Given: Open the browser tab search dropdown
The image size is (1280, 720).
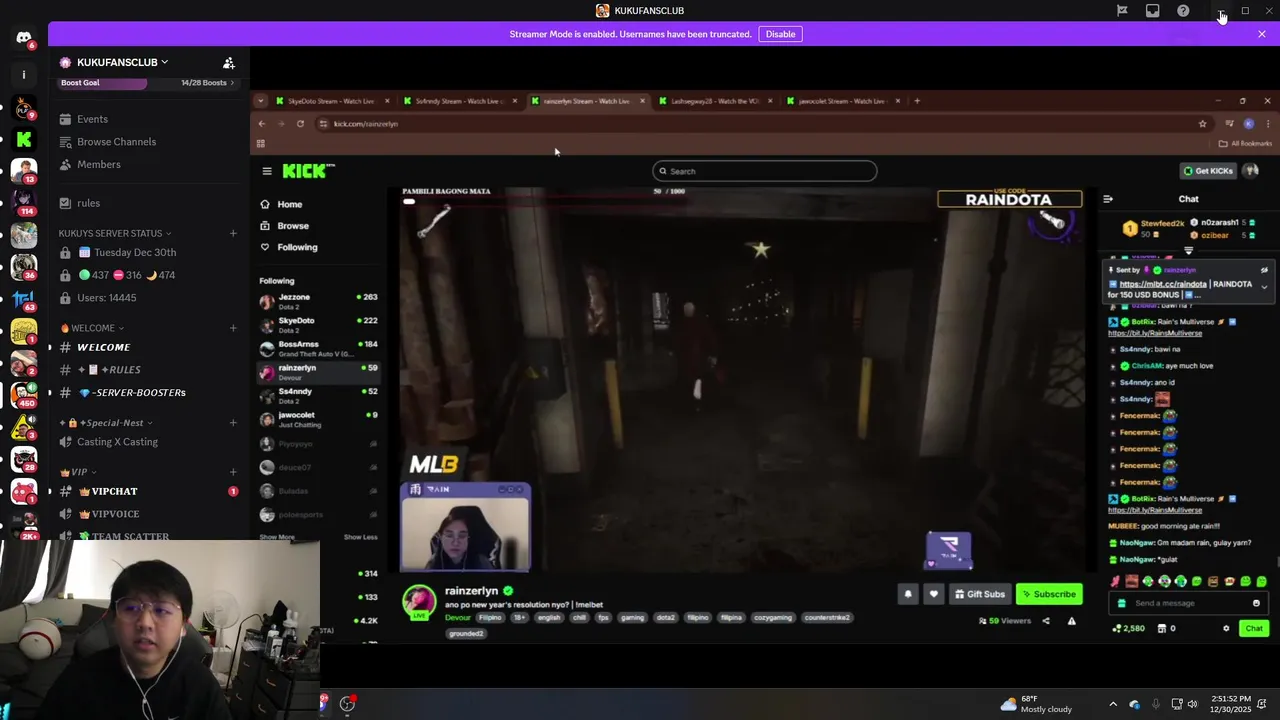Looking at the screenshot, I should click(261, 101).
